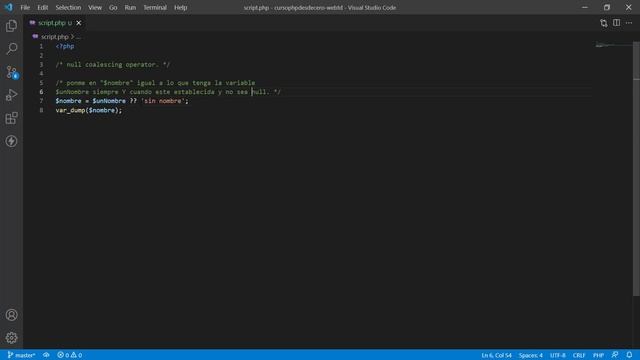640x360 pixels.
Task: Click 'null coalescing operator' comment
Action: 113,64
